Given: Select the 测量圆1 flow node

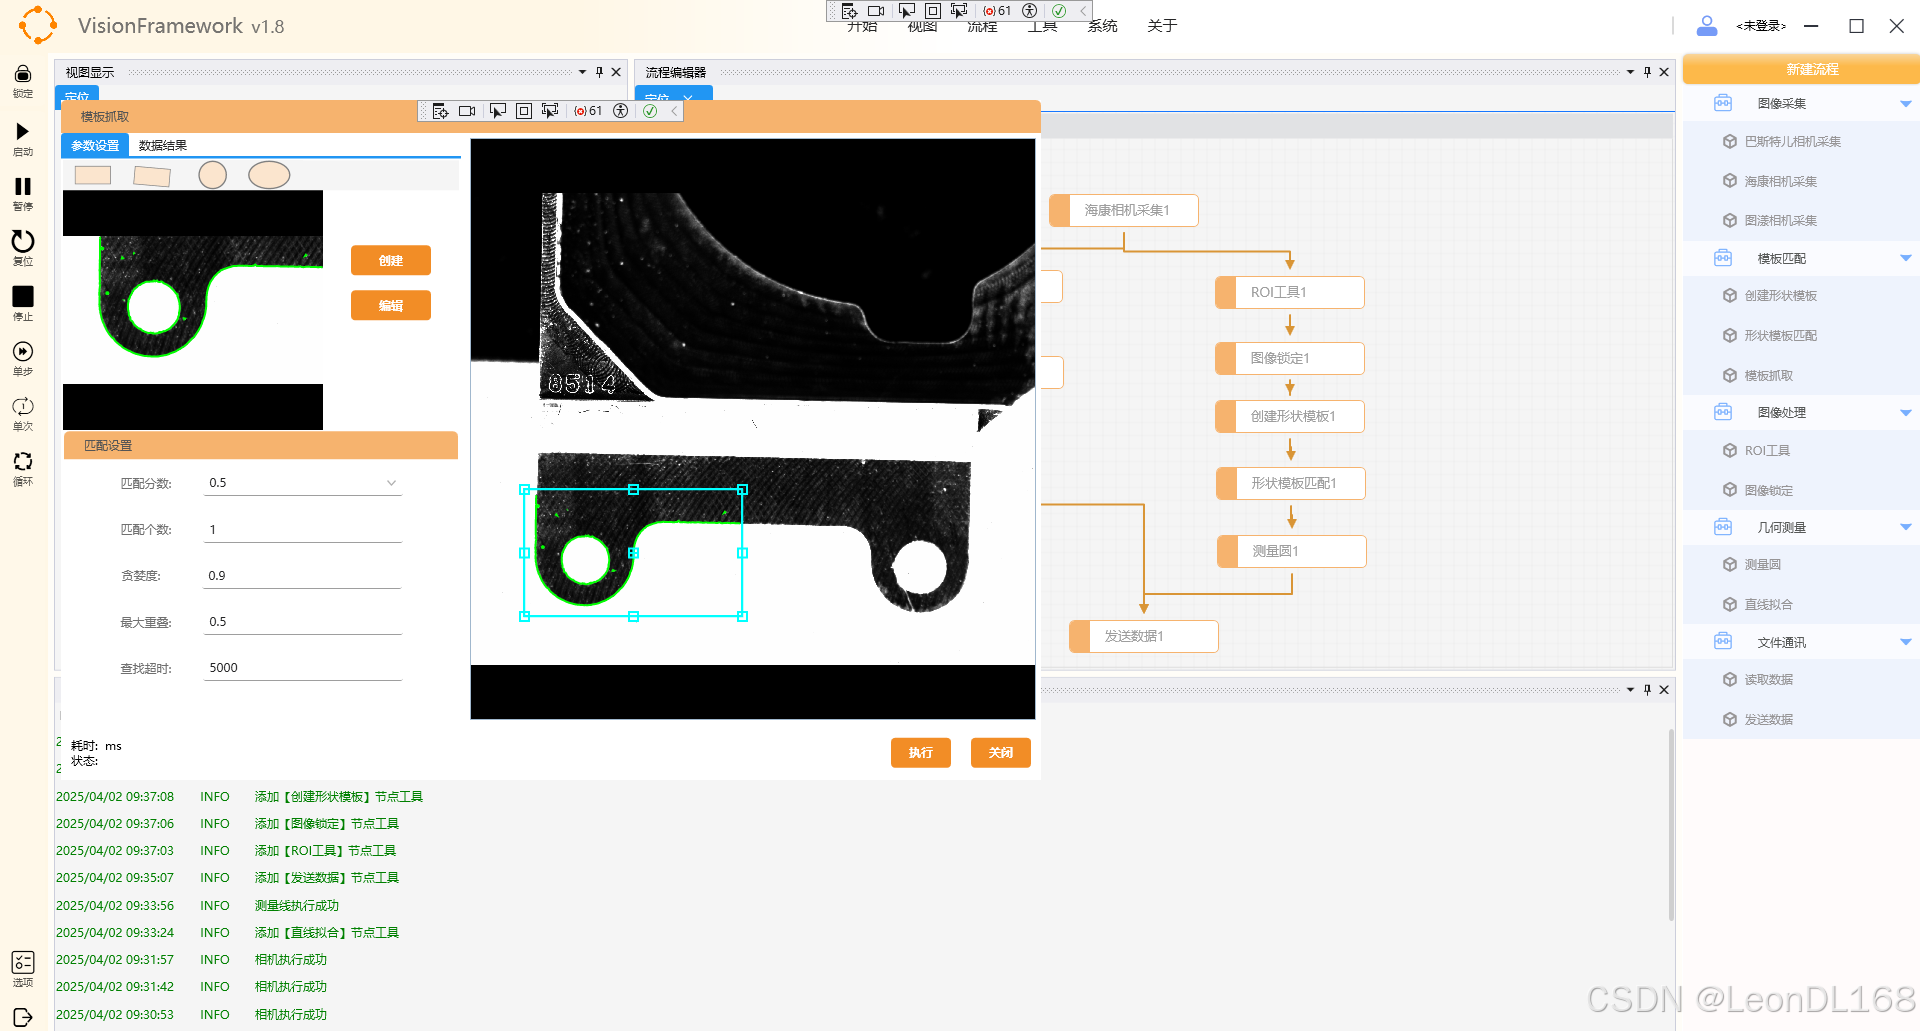Looking at the screenshot, I should pyautogui.click(x=1292, y=551).
